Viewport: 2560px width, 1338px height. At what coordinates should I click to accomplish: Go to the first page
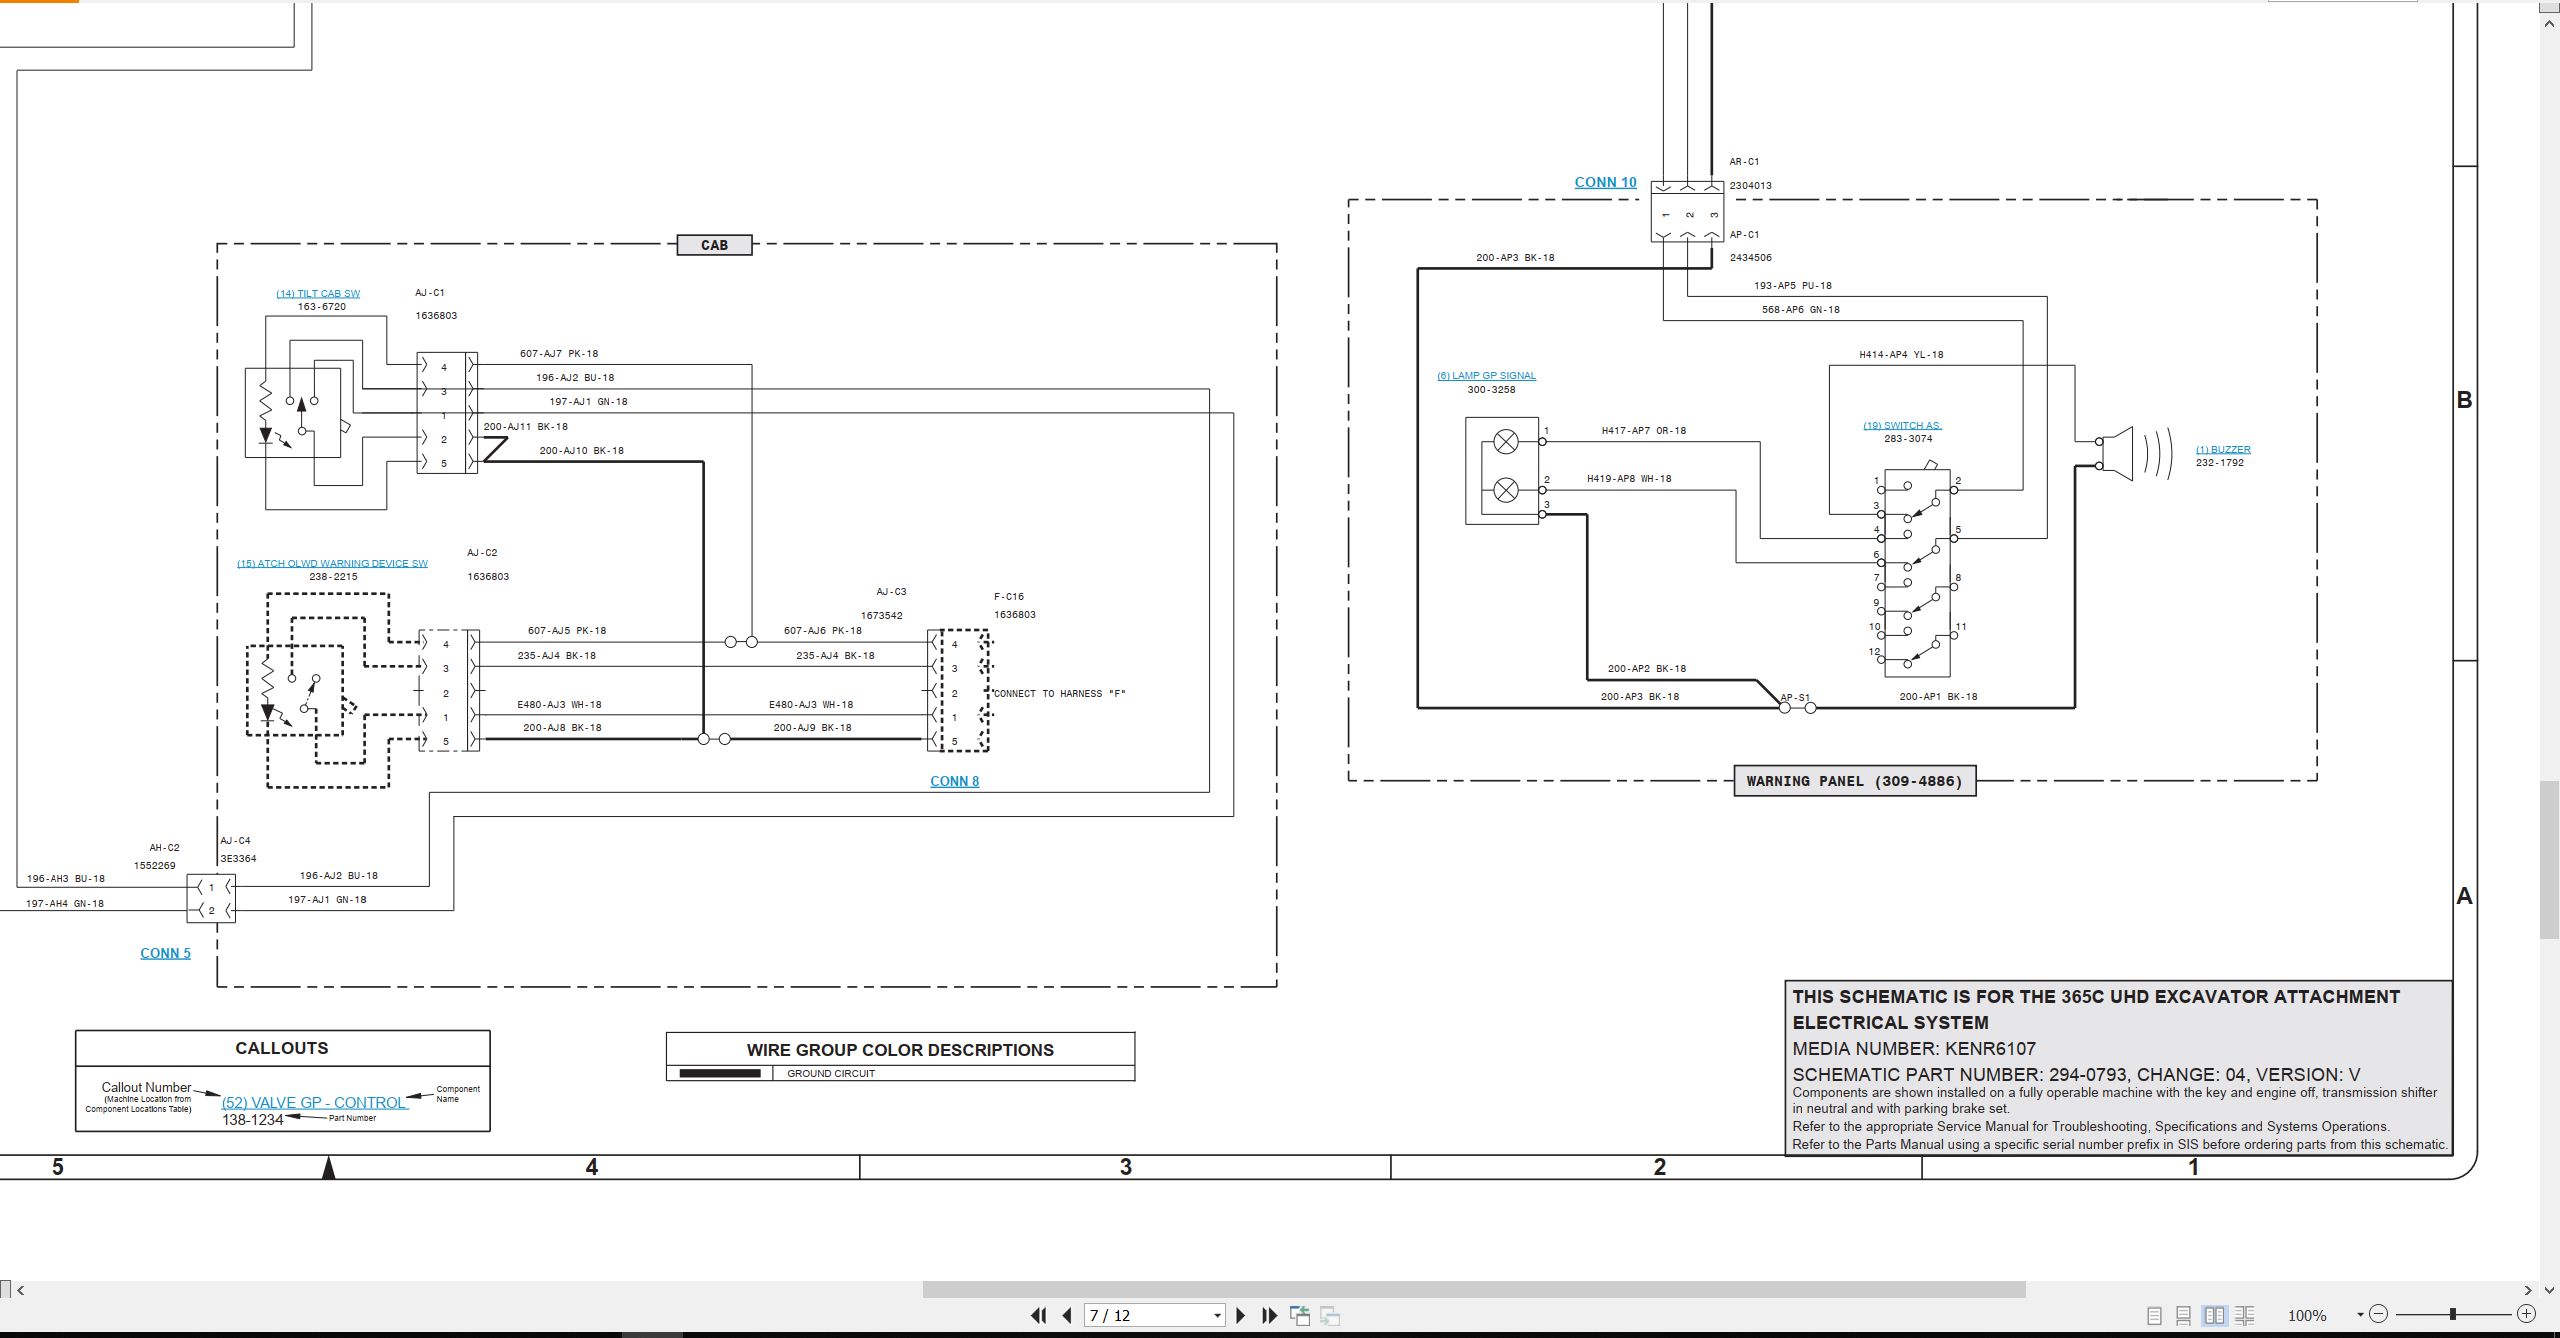[1039, 1316]
